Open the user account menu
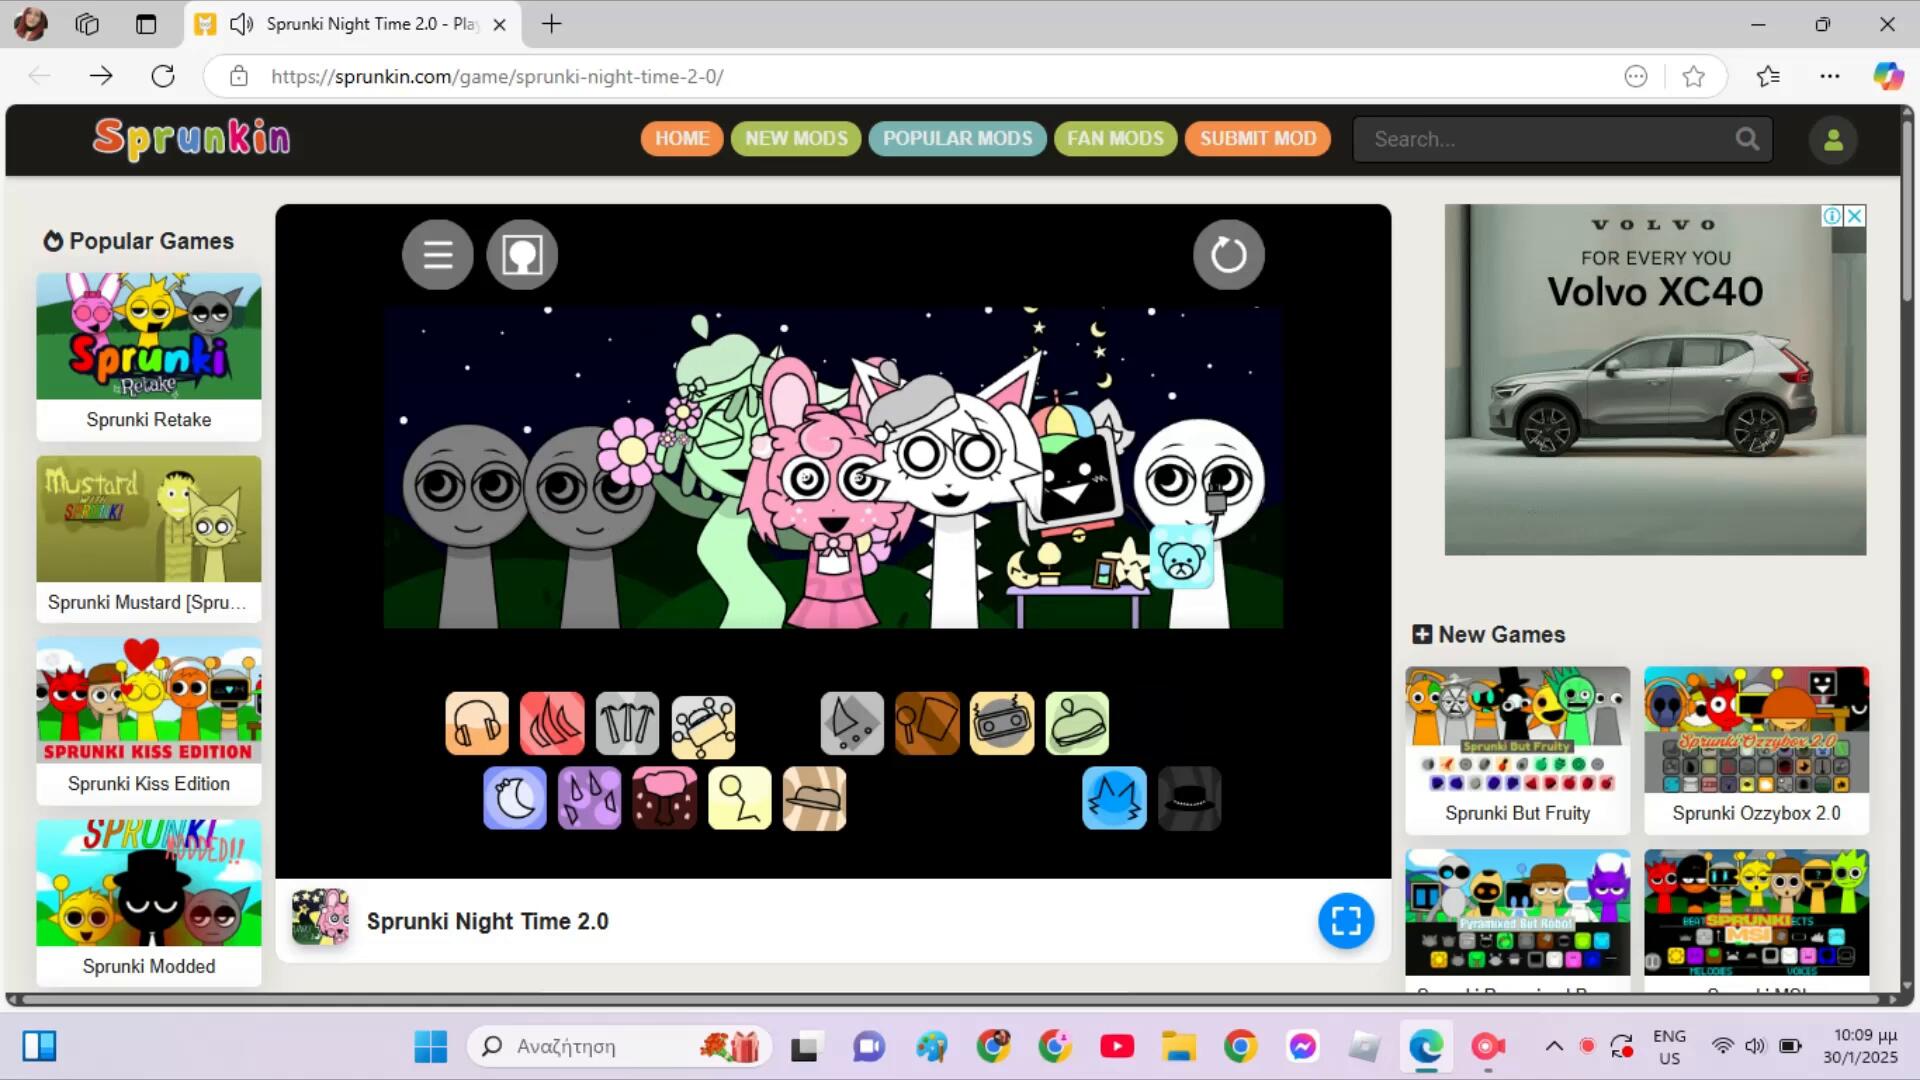 [1833, 140]
